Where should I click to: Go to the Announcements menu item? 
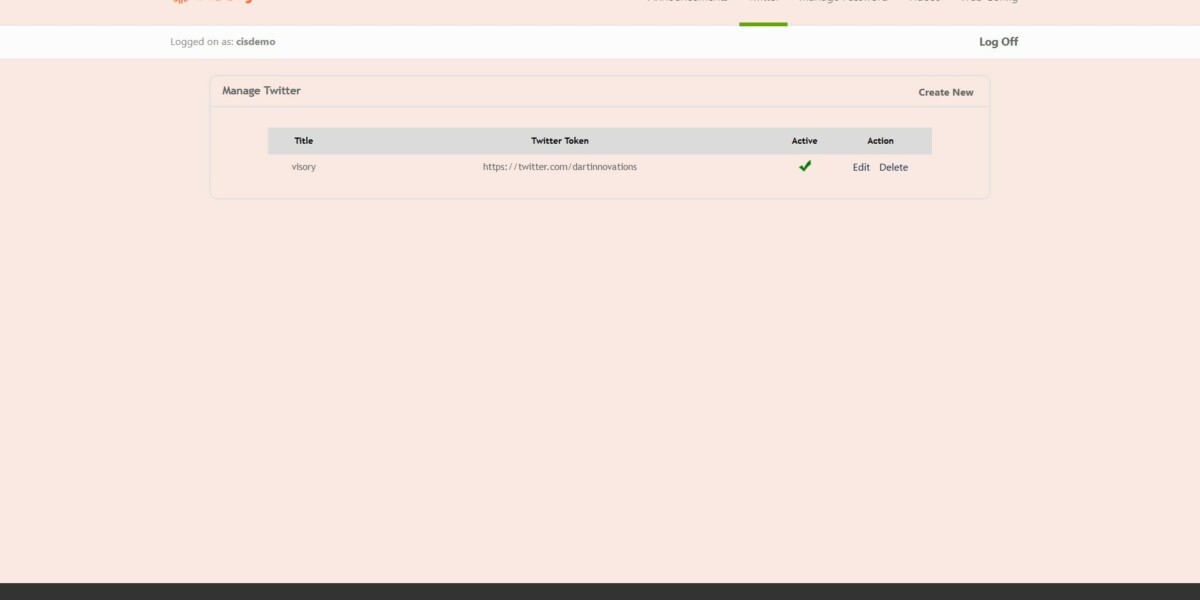(x=687, y=3)
